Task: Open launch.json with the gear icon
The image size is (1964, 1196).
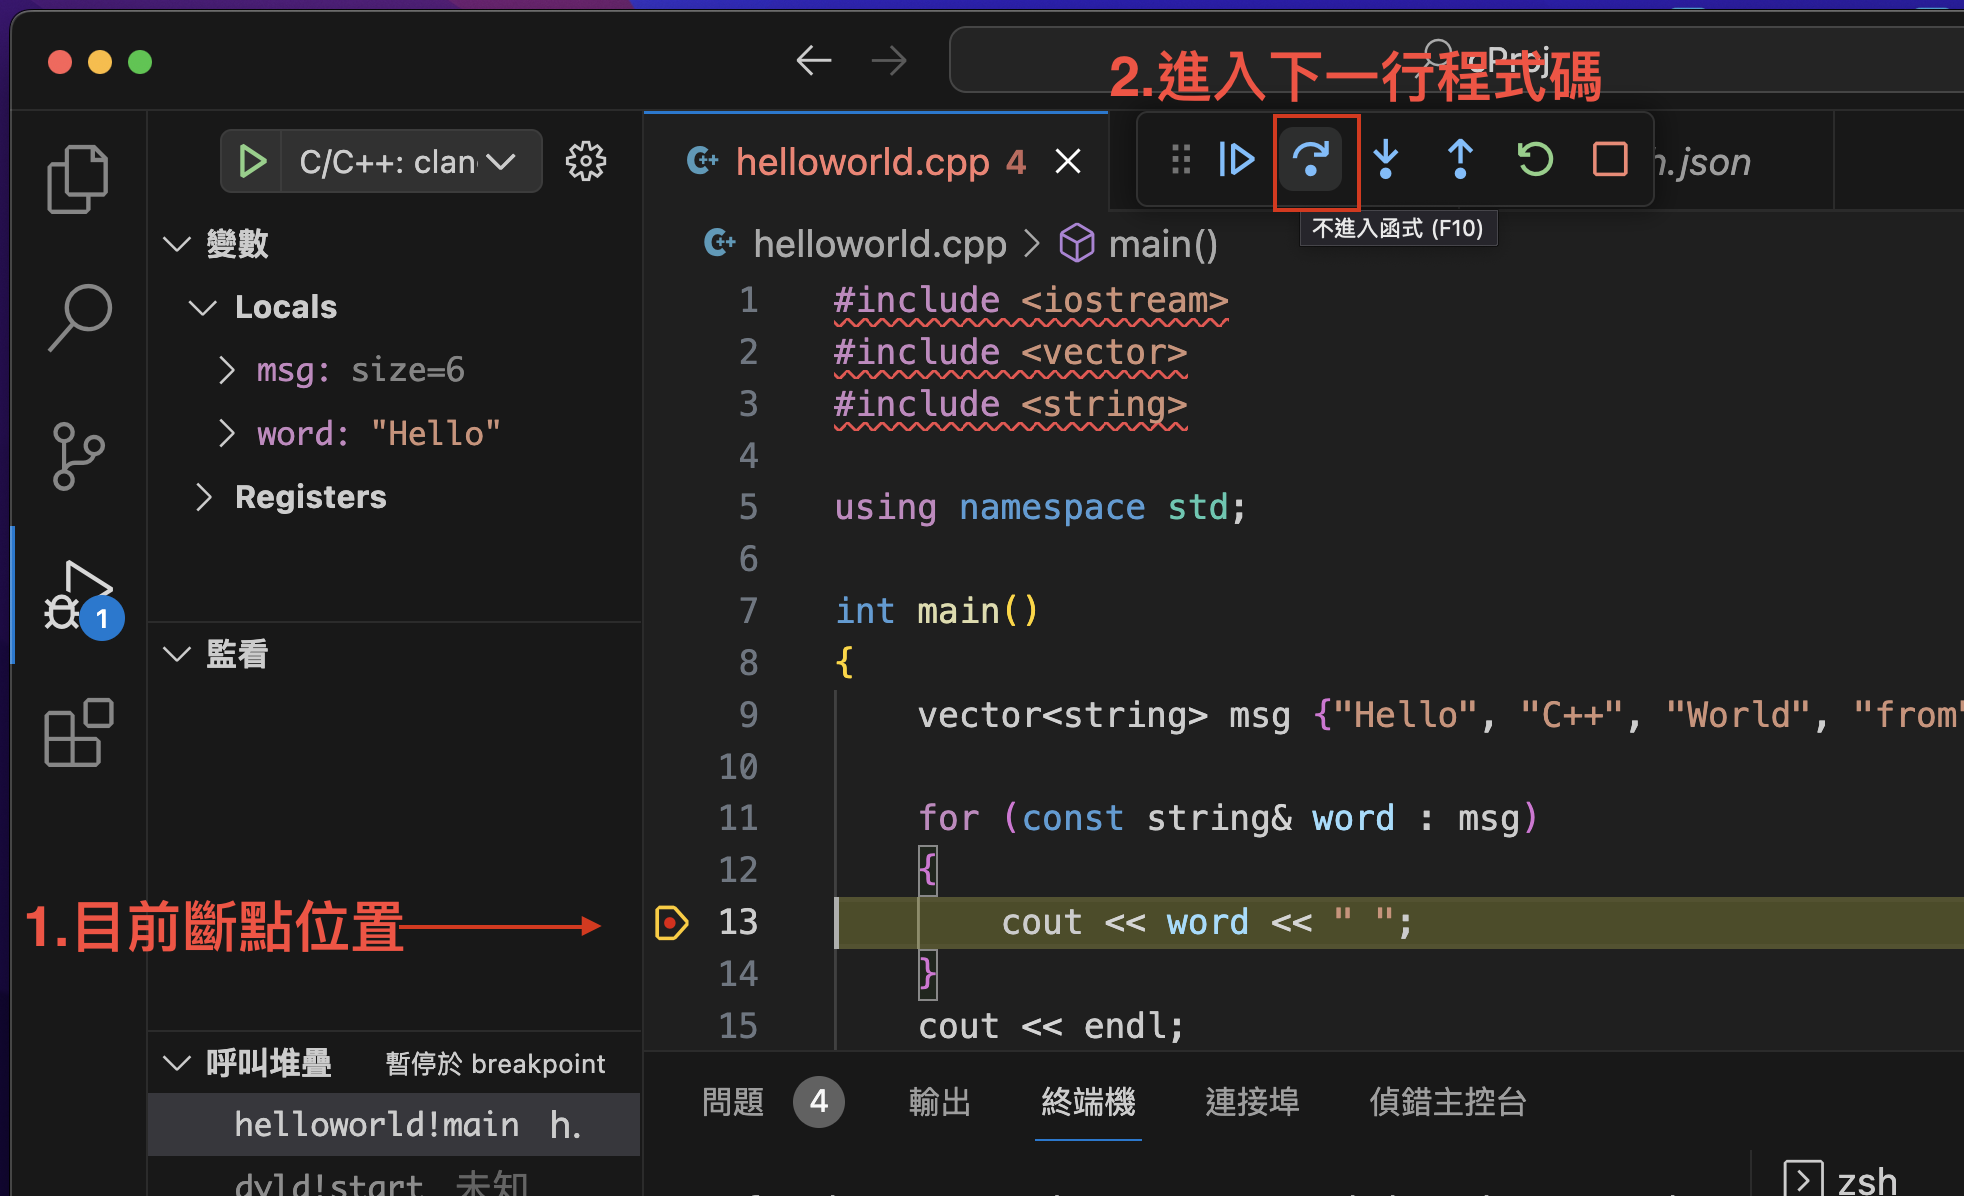Action: tap(586, 161)
